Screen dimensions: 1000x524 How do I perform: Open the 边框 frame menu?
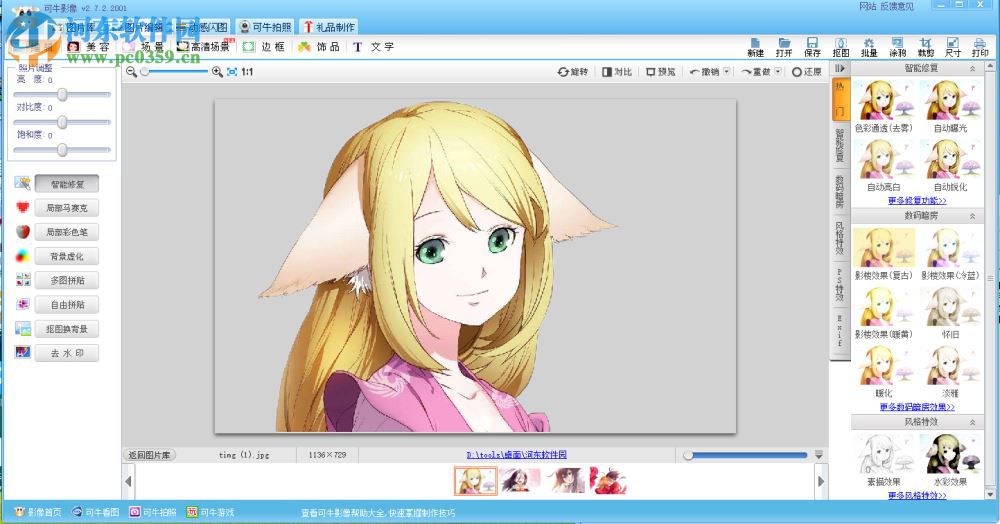coord(264,47)
